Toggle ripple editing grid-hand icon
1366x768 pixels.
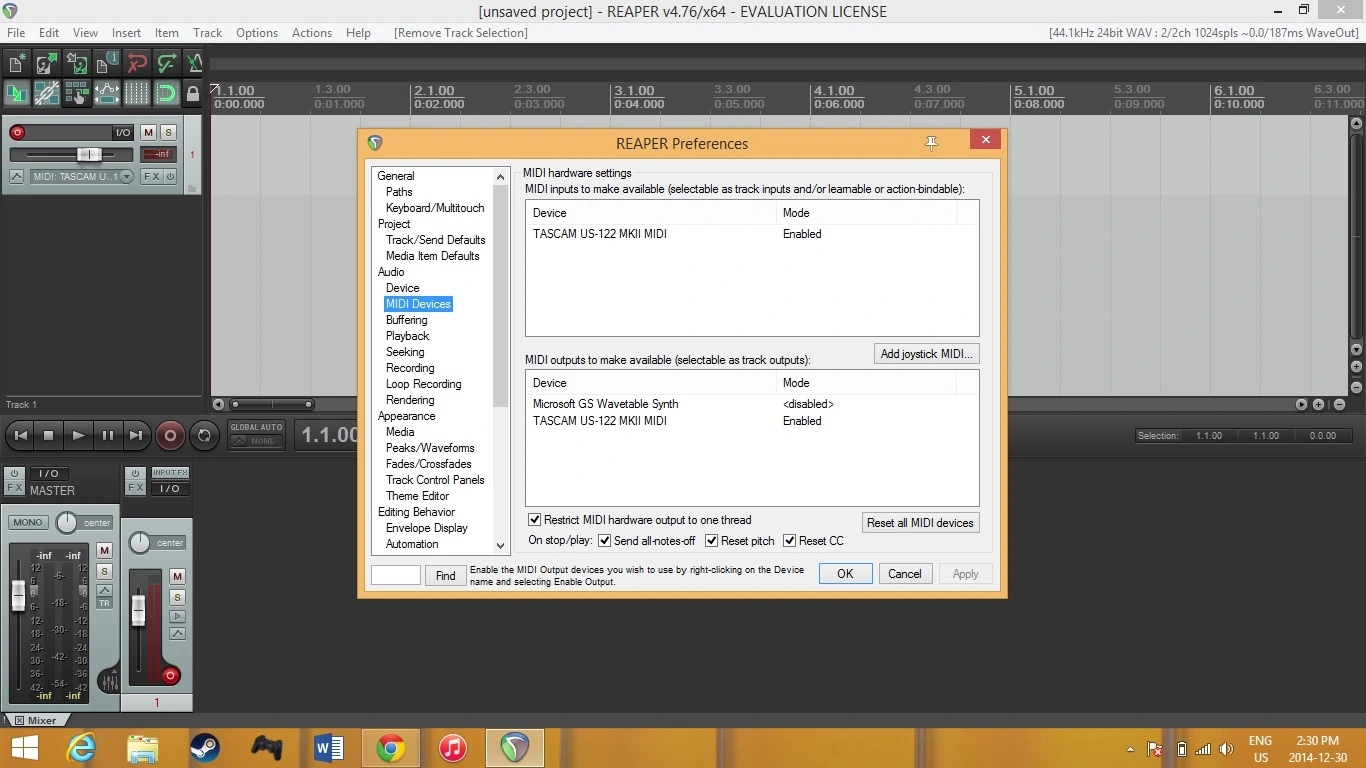77,93
